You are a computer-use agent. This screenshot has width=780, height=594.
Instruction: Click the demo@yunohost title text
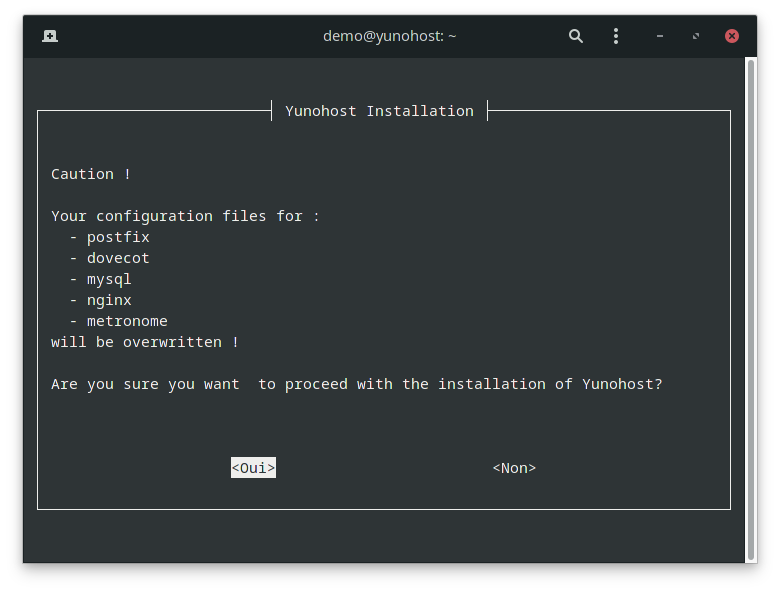pos(390,36)
